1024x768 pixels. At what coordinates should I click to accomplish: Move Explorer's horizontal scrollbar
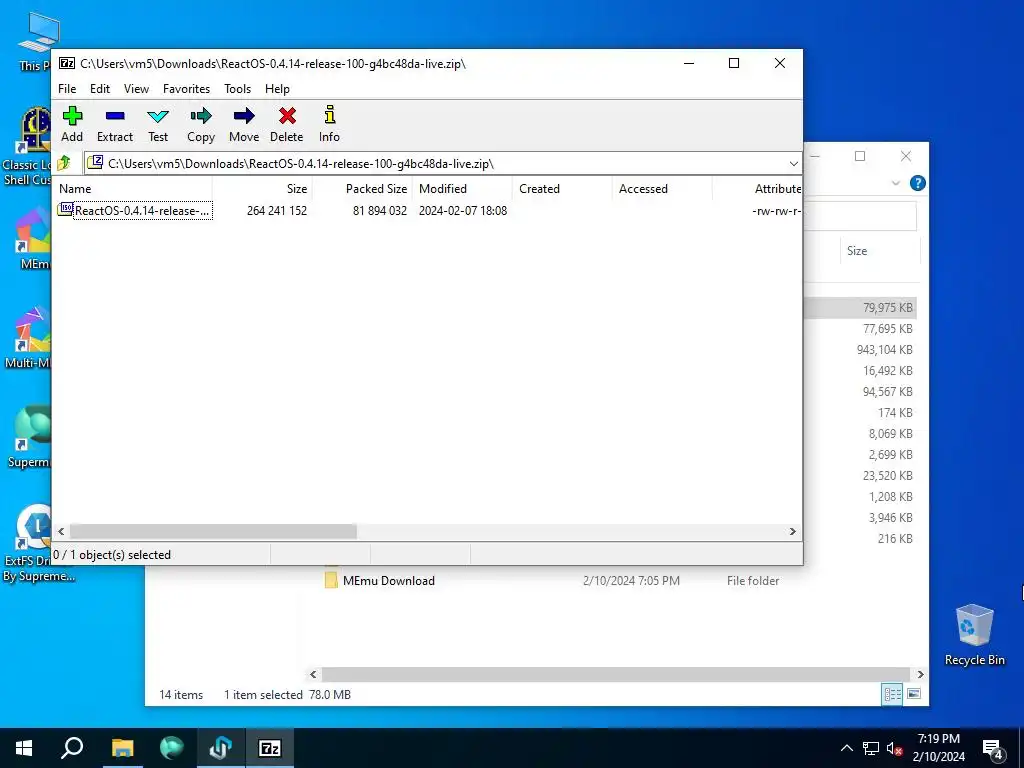615,674
